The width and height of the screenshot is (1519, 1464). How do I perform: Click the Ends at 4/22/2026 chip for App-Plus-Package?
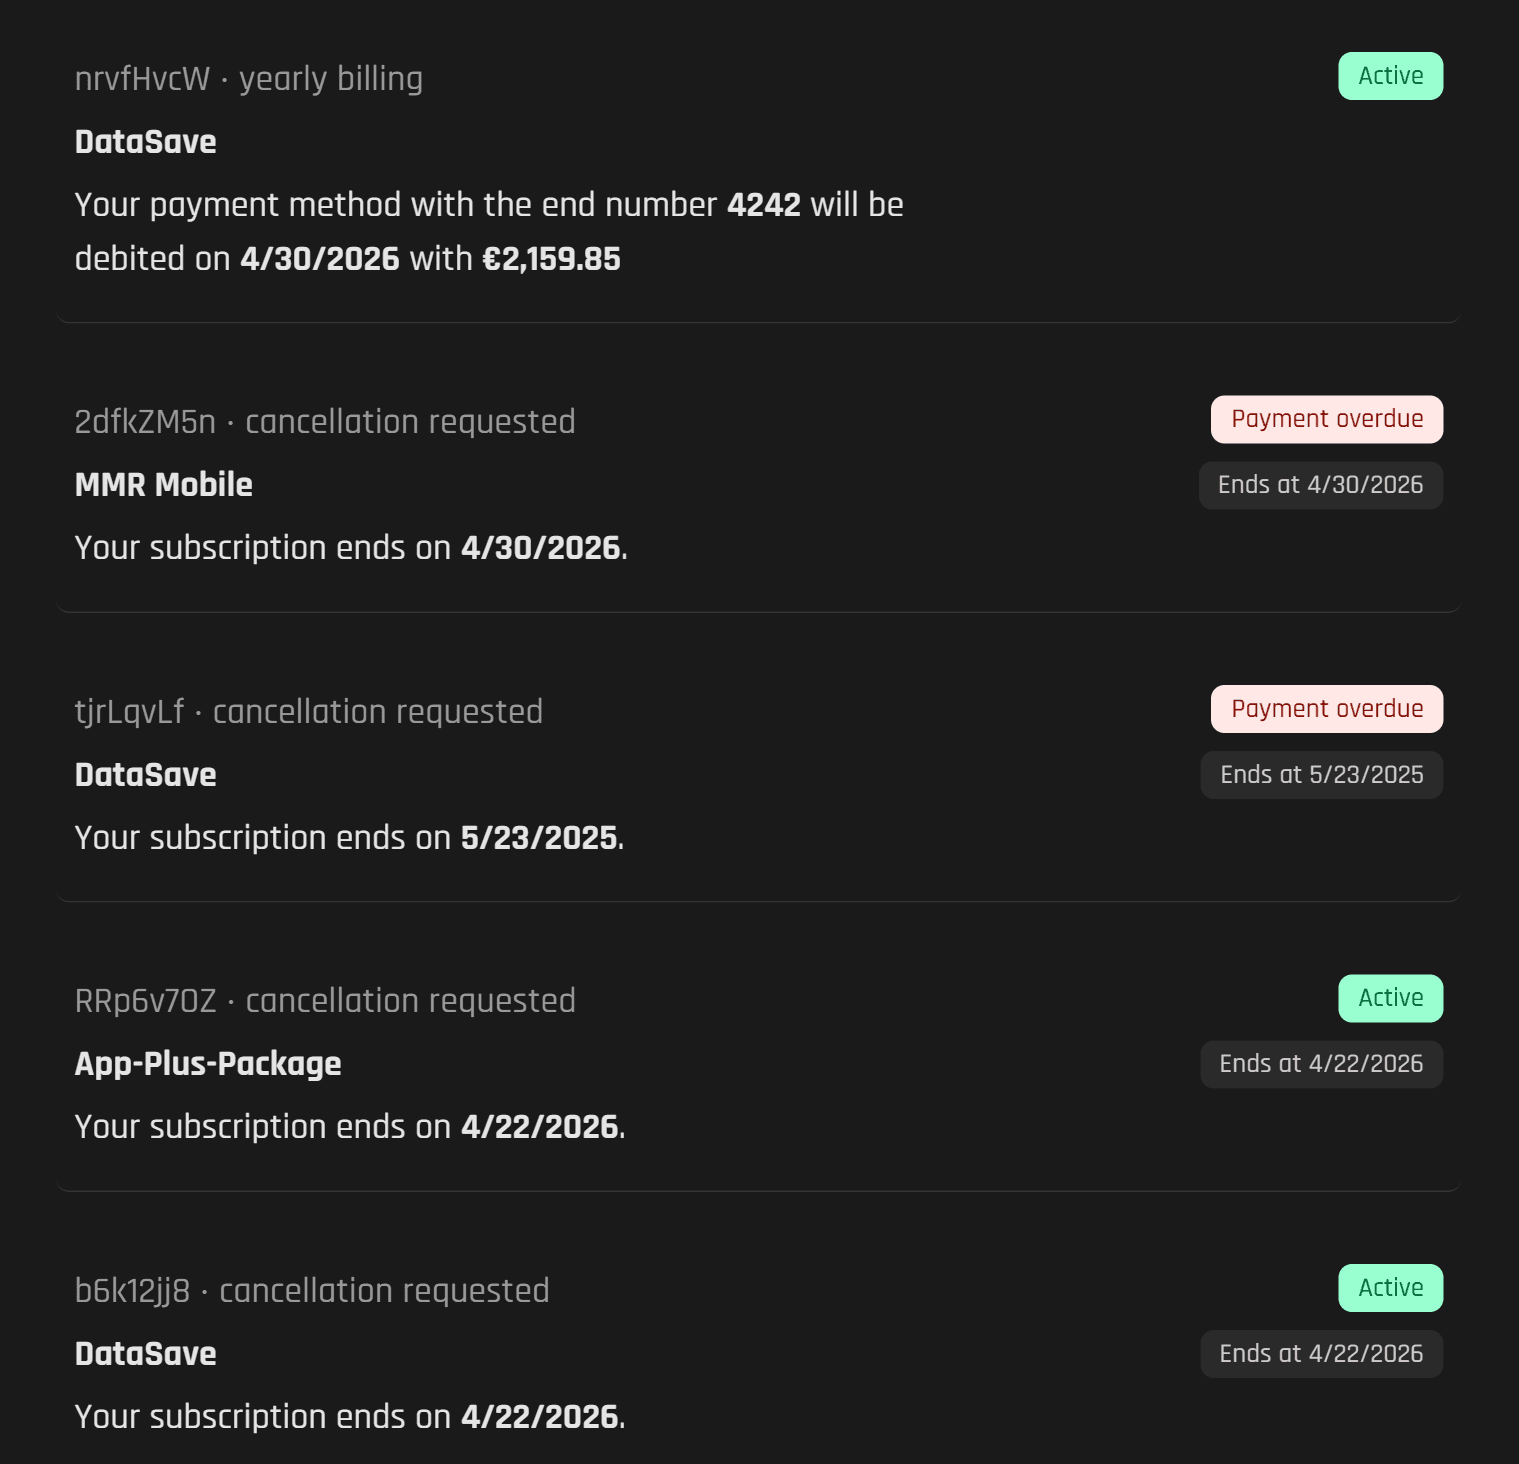click(x=1321, y=1063)
